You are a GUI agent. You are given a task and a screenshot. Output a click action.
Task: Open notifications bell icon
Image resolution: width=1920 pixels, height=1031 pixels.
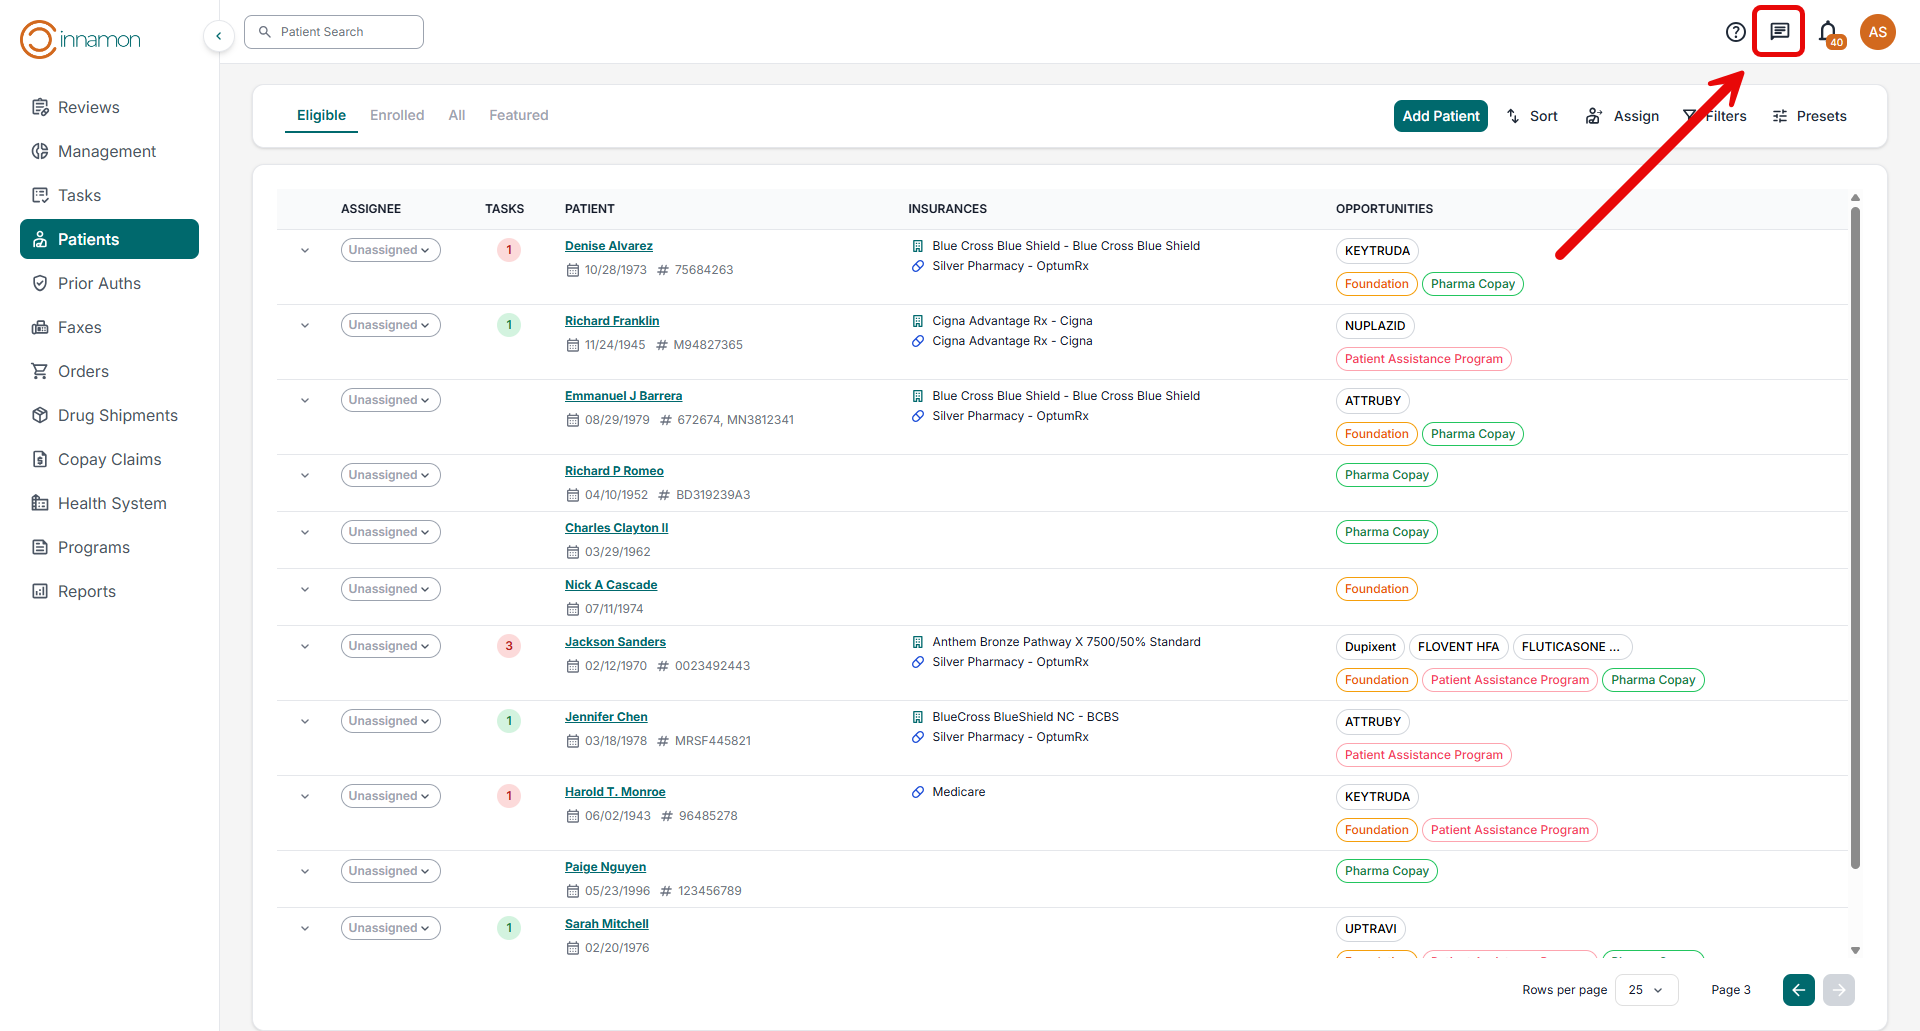coord(1828,33)
